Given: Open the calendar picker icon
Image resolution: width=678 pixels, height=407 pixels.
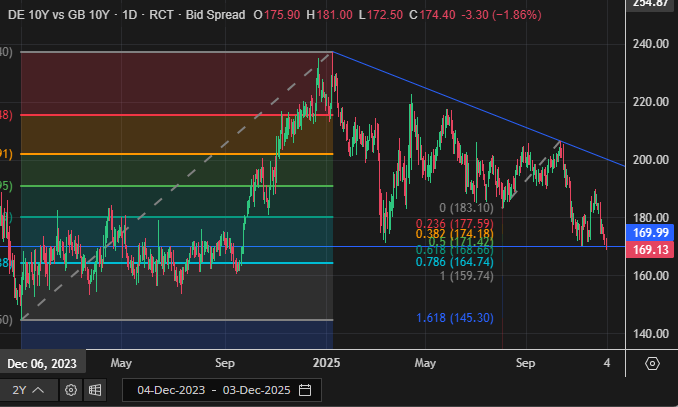Looking at the screenshot, I should tap(304, 390).
